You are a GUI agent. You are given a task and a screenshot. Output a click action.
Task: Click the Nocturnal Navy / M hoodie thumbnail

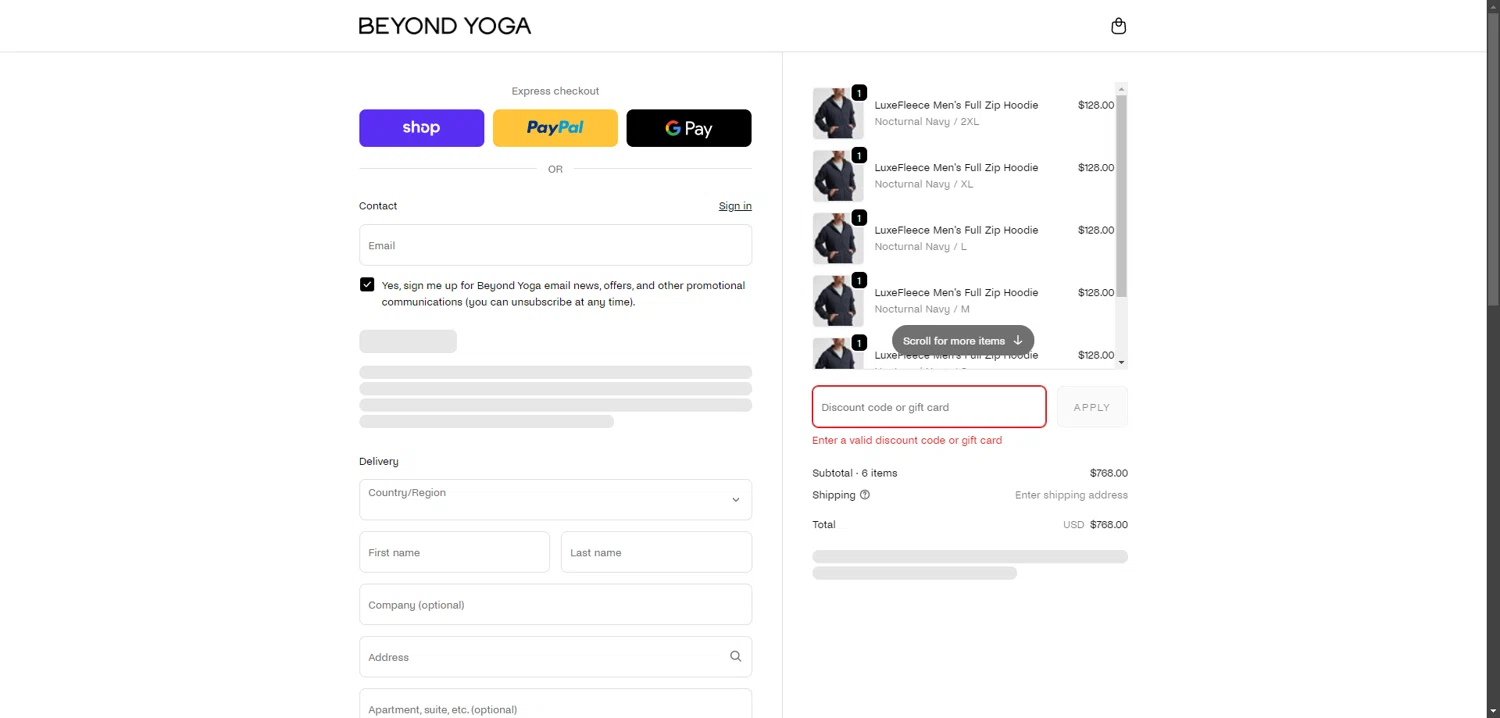coord(838,301)
